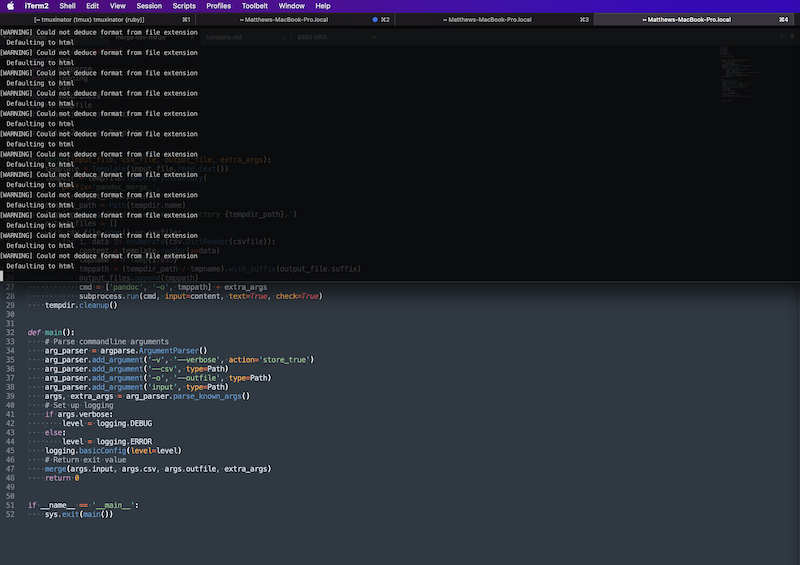The image size is (800, 565).
Task: Click the 'merge(args.input, ...' call
Action: point(158,469)
